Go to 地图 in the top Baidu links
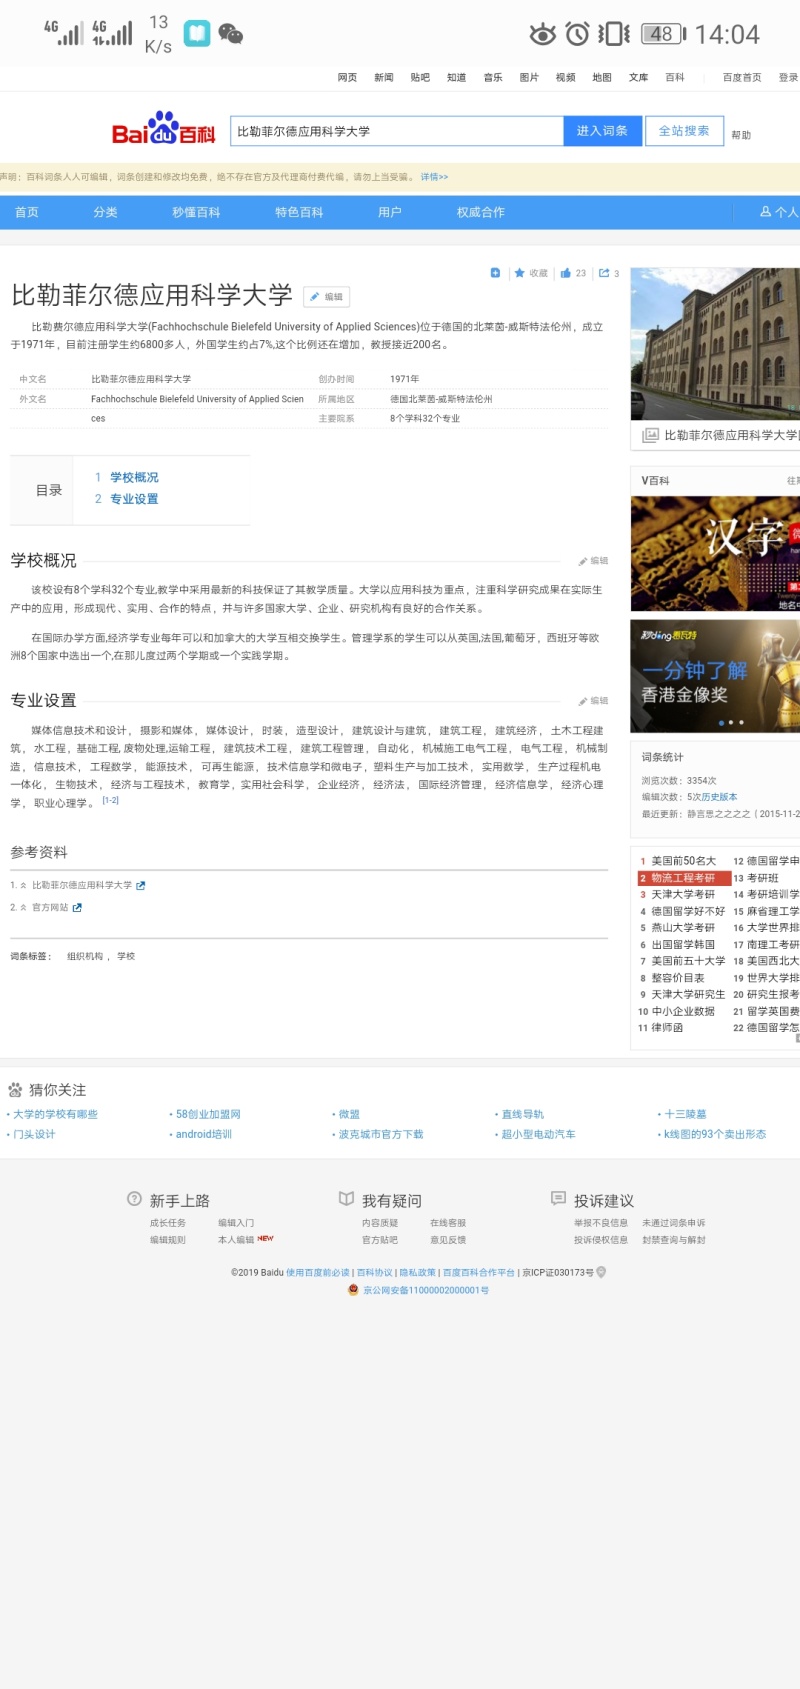800x1689 pixels. [602, 77]
